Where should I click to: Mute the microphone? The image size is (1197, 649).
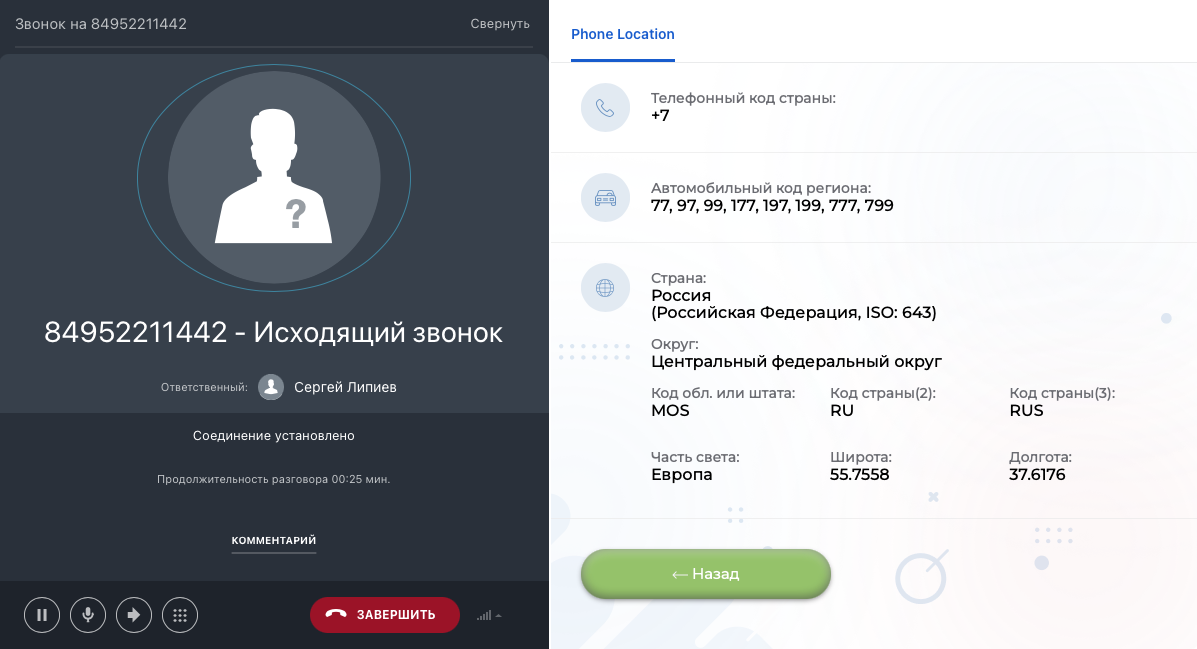point(88,615)
